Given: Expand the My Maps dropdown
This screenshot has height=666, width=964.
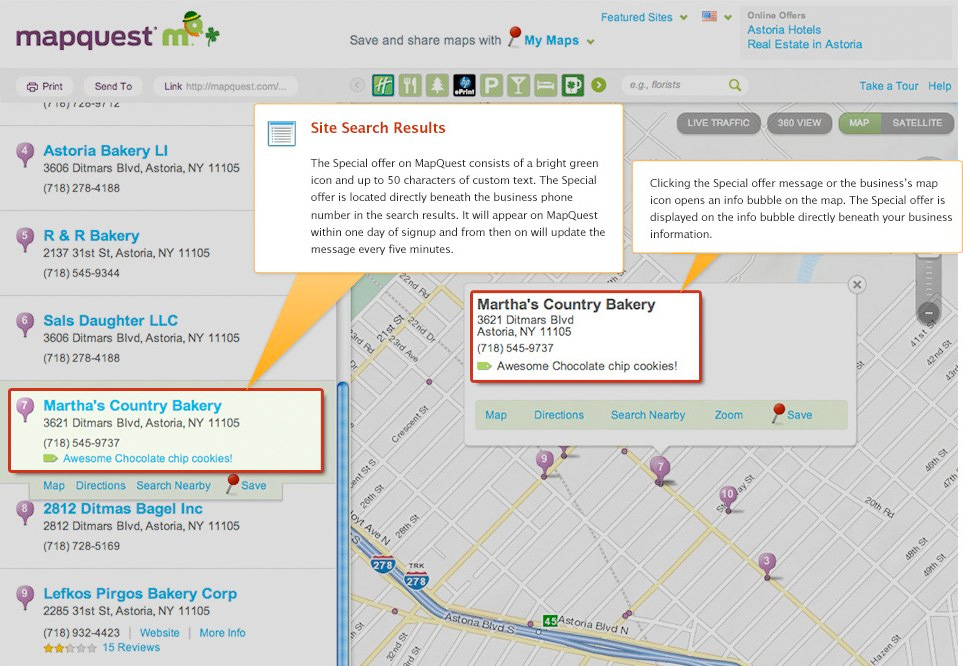Looking at the screenshot, I should coord(559,41).
